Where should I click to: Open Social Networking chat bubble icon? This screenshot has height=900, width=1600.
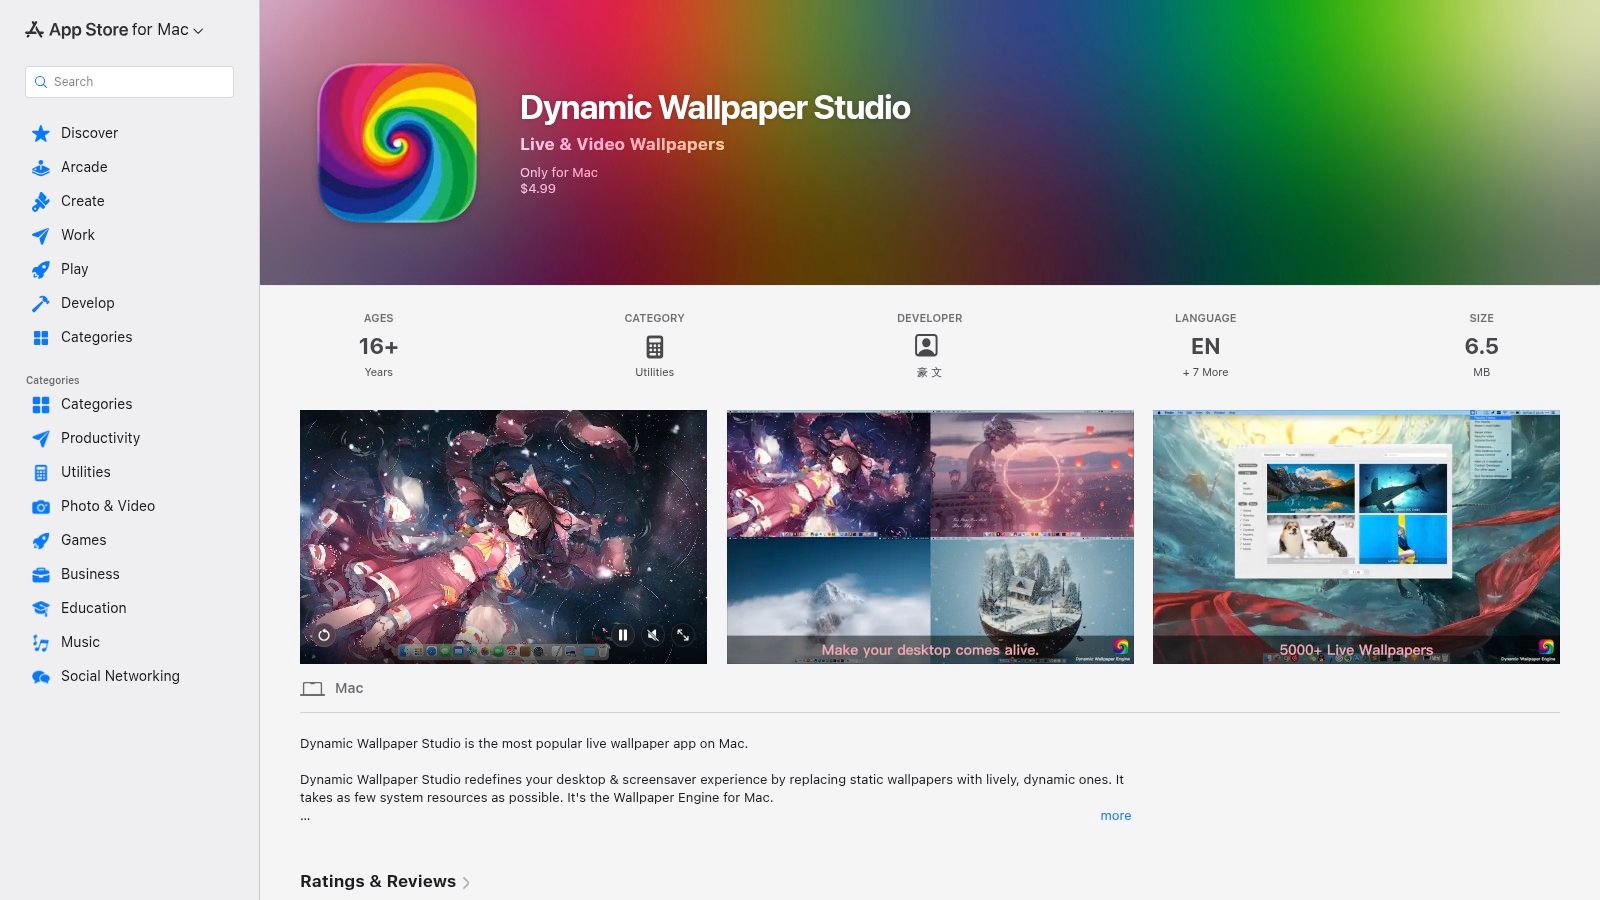41,676
